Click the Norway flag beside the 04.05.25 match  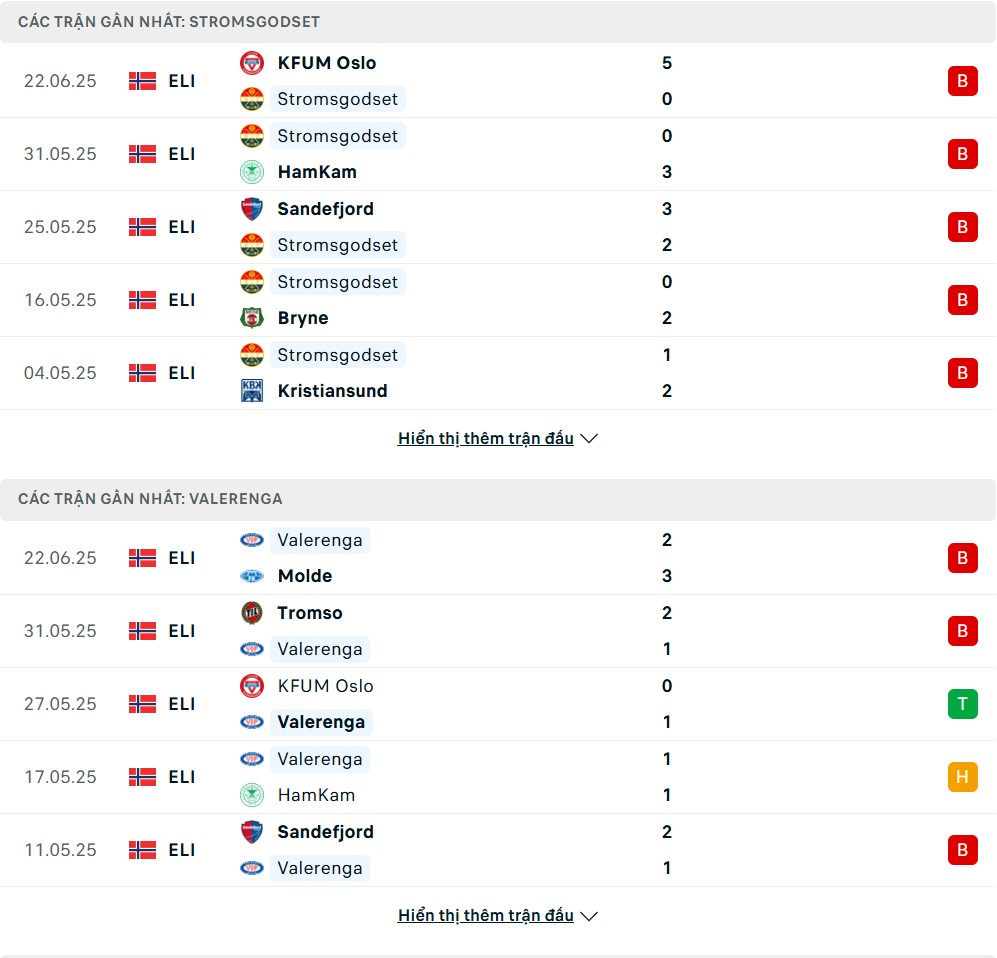(142, 373)
